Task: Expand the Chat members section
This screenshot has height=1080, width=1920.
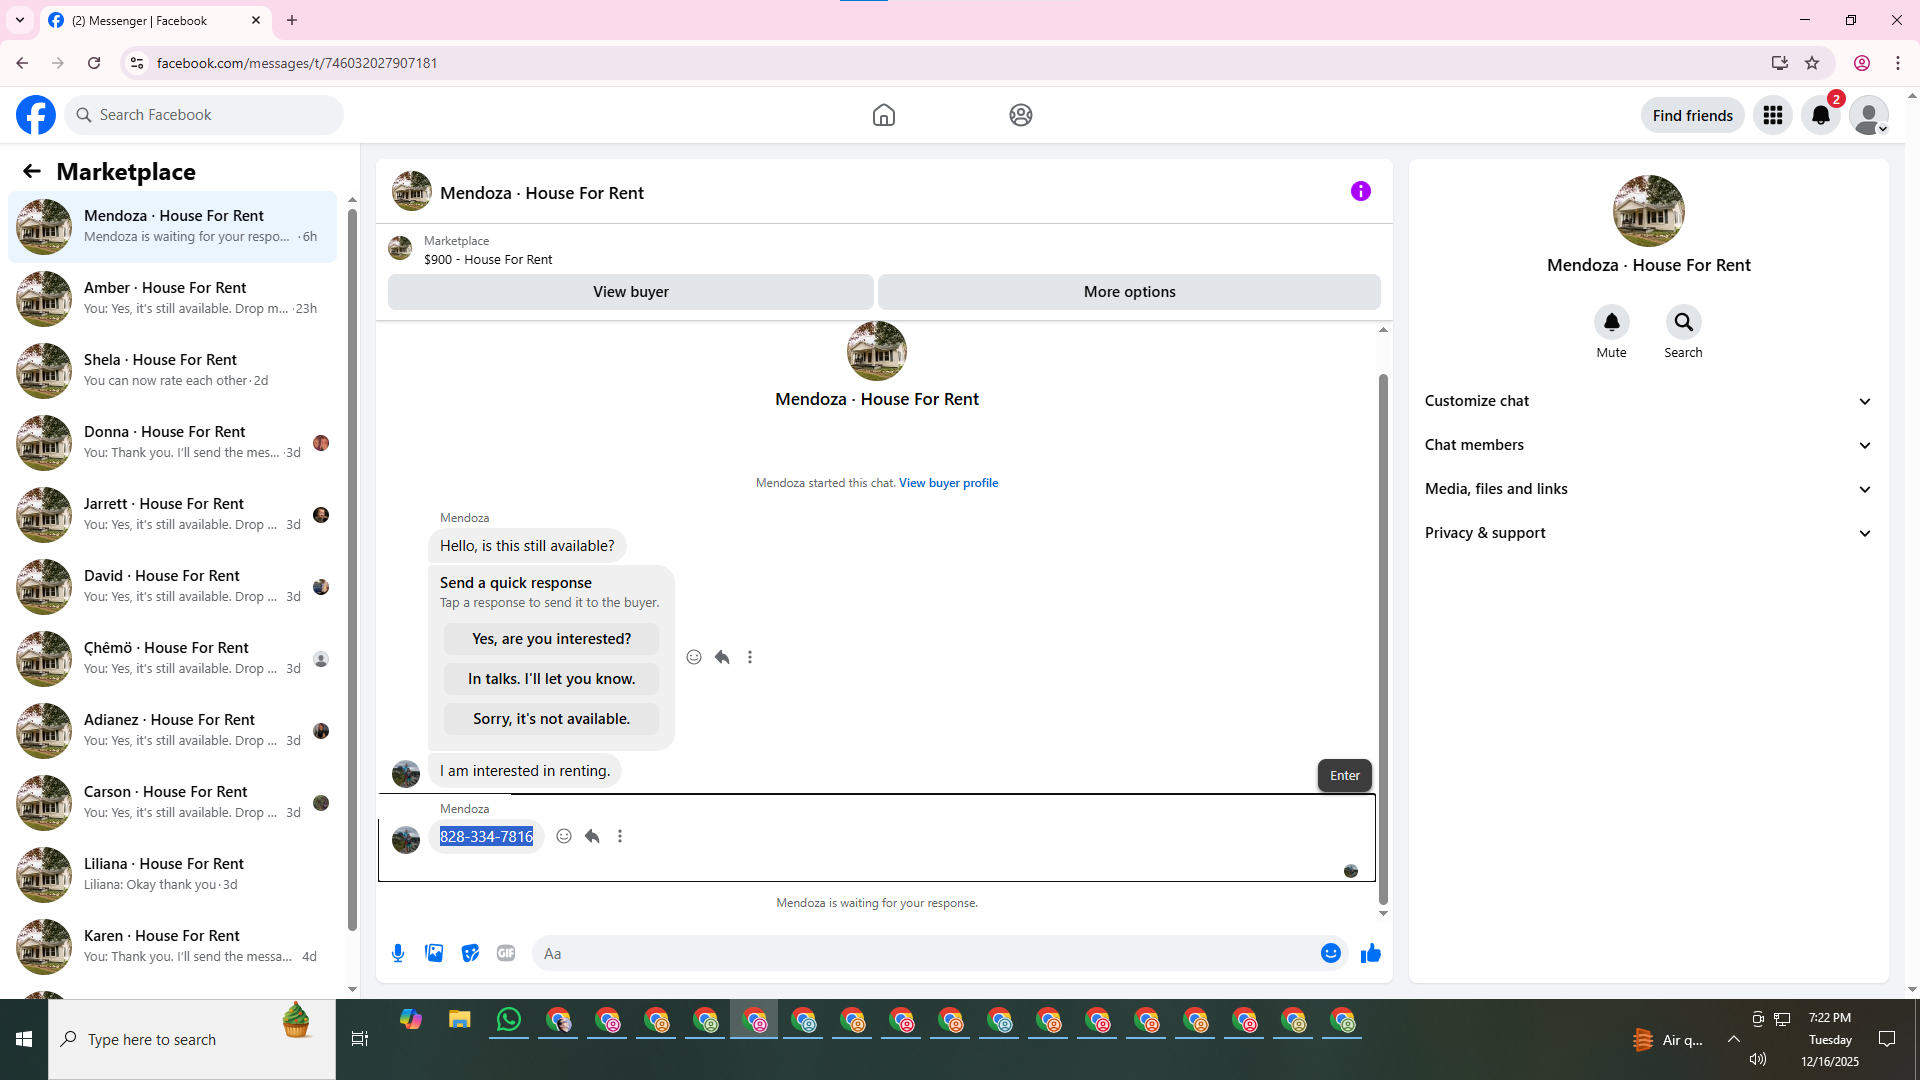Action: (x=1649, y=445)
